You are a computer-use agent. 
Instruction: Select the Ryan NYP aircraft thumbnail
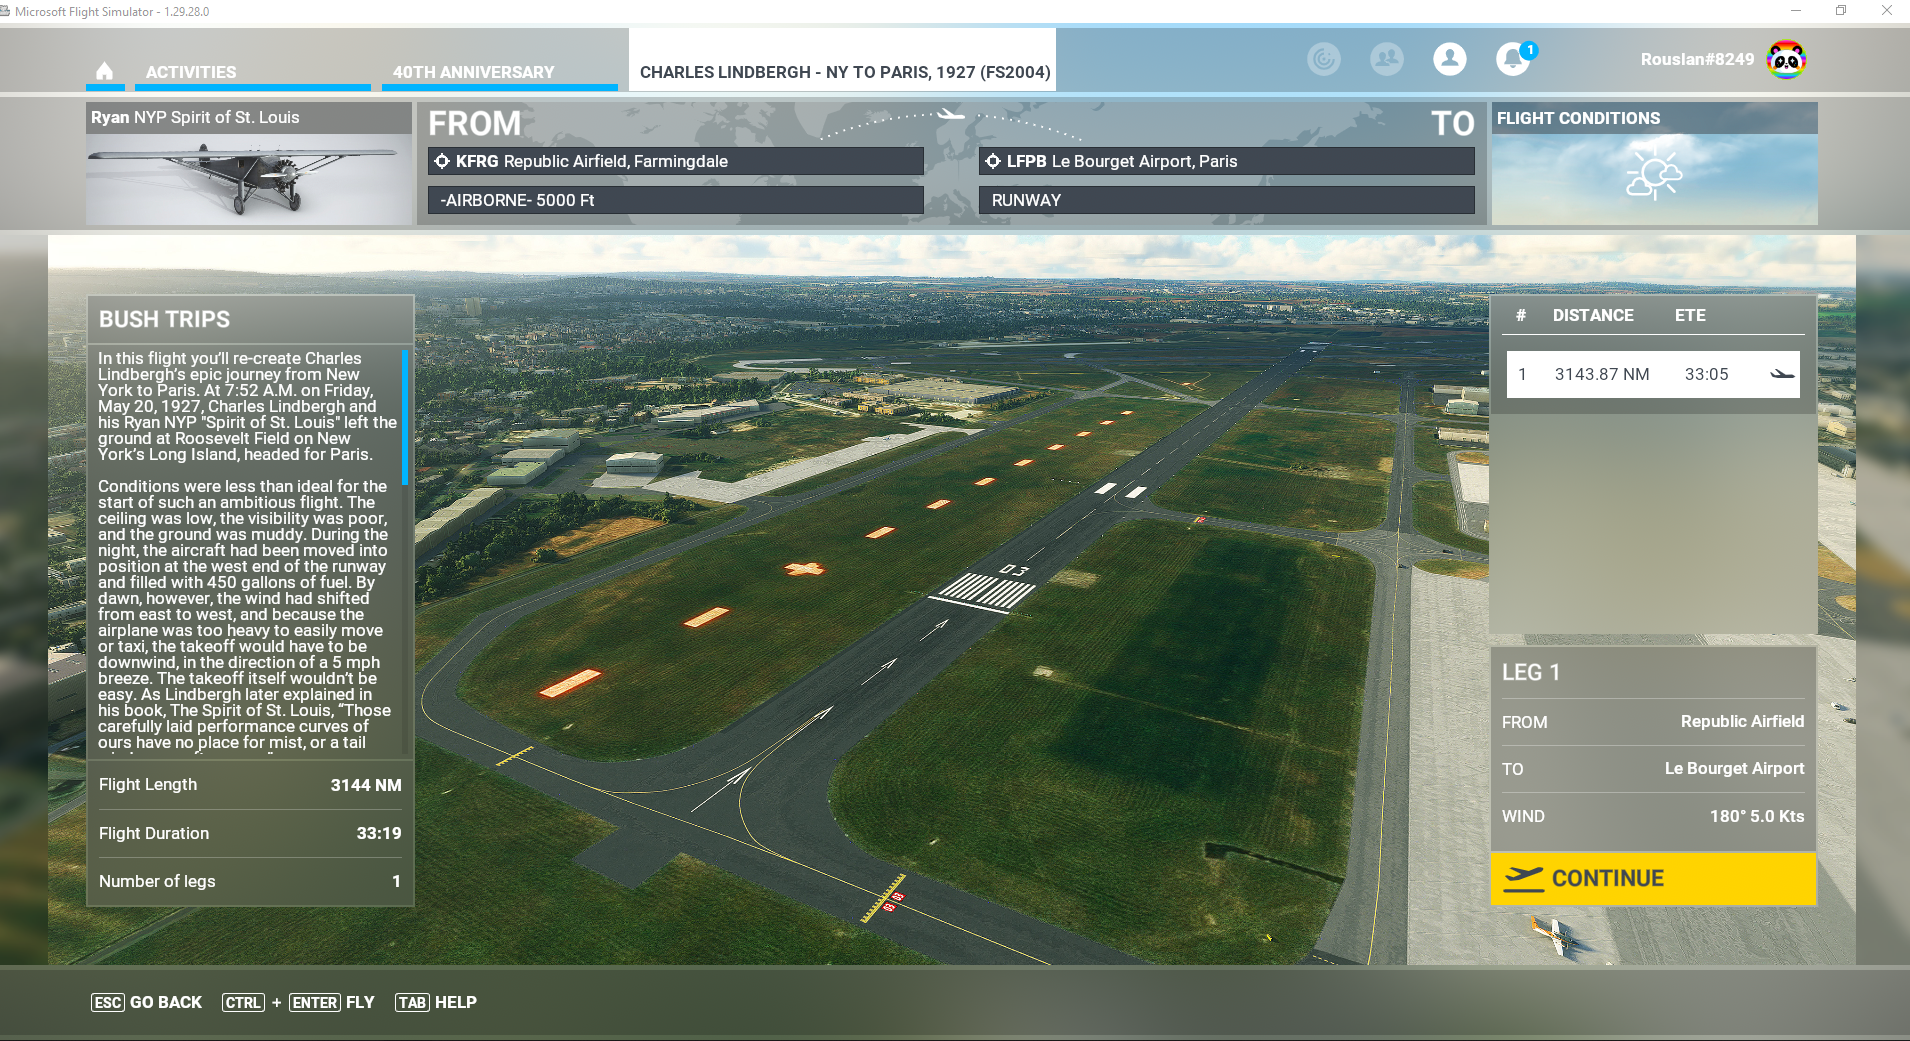click(248, 179)
